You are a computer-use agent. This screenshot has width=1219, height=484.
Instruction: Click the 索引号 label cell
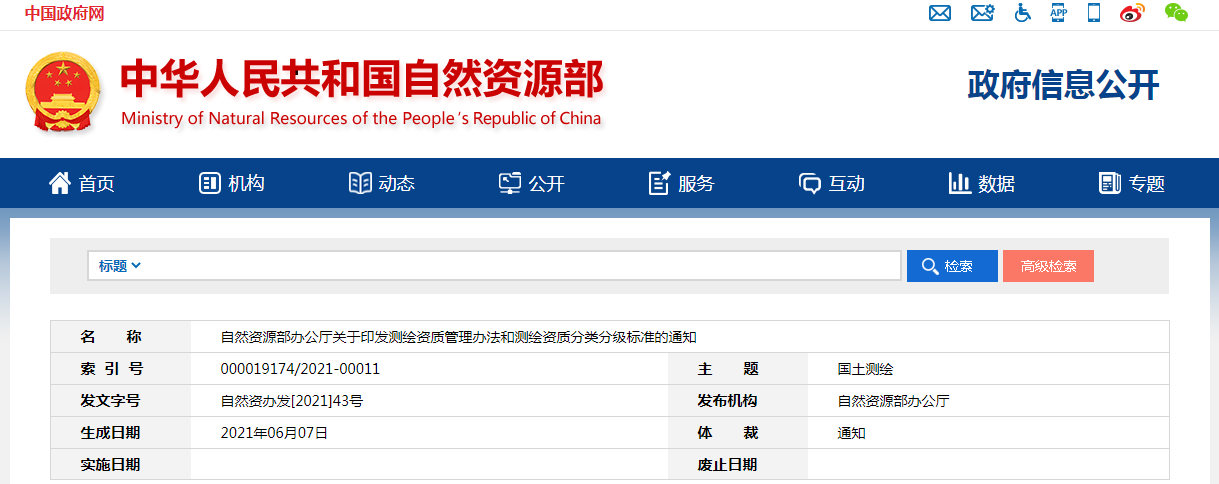click(120, 369)
